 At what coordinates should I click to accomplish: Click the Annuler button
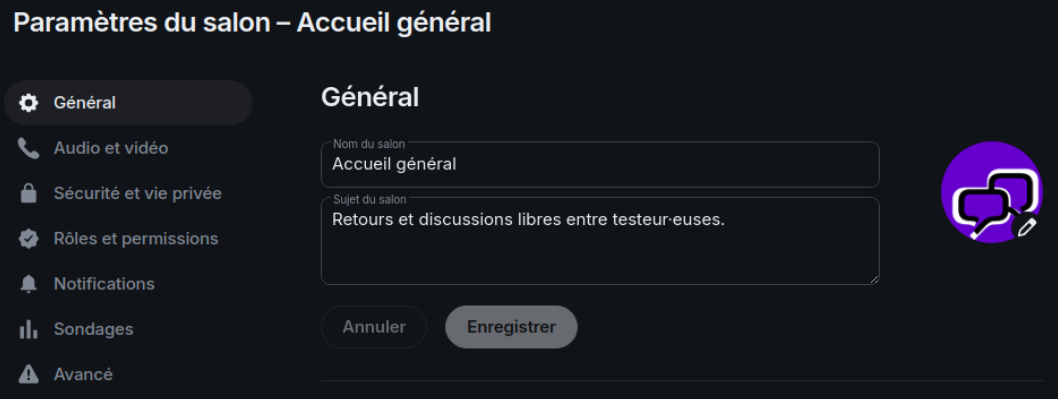tap(374, 327)
